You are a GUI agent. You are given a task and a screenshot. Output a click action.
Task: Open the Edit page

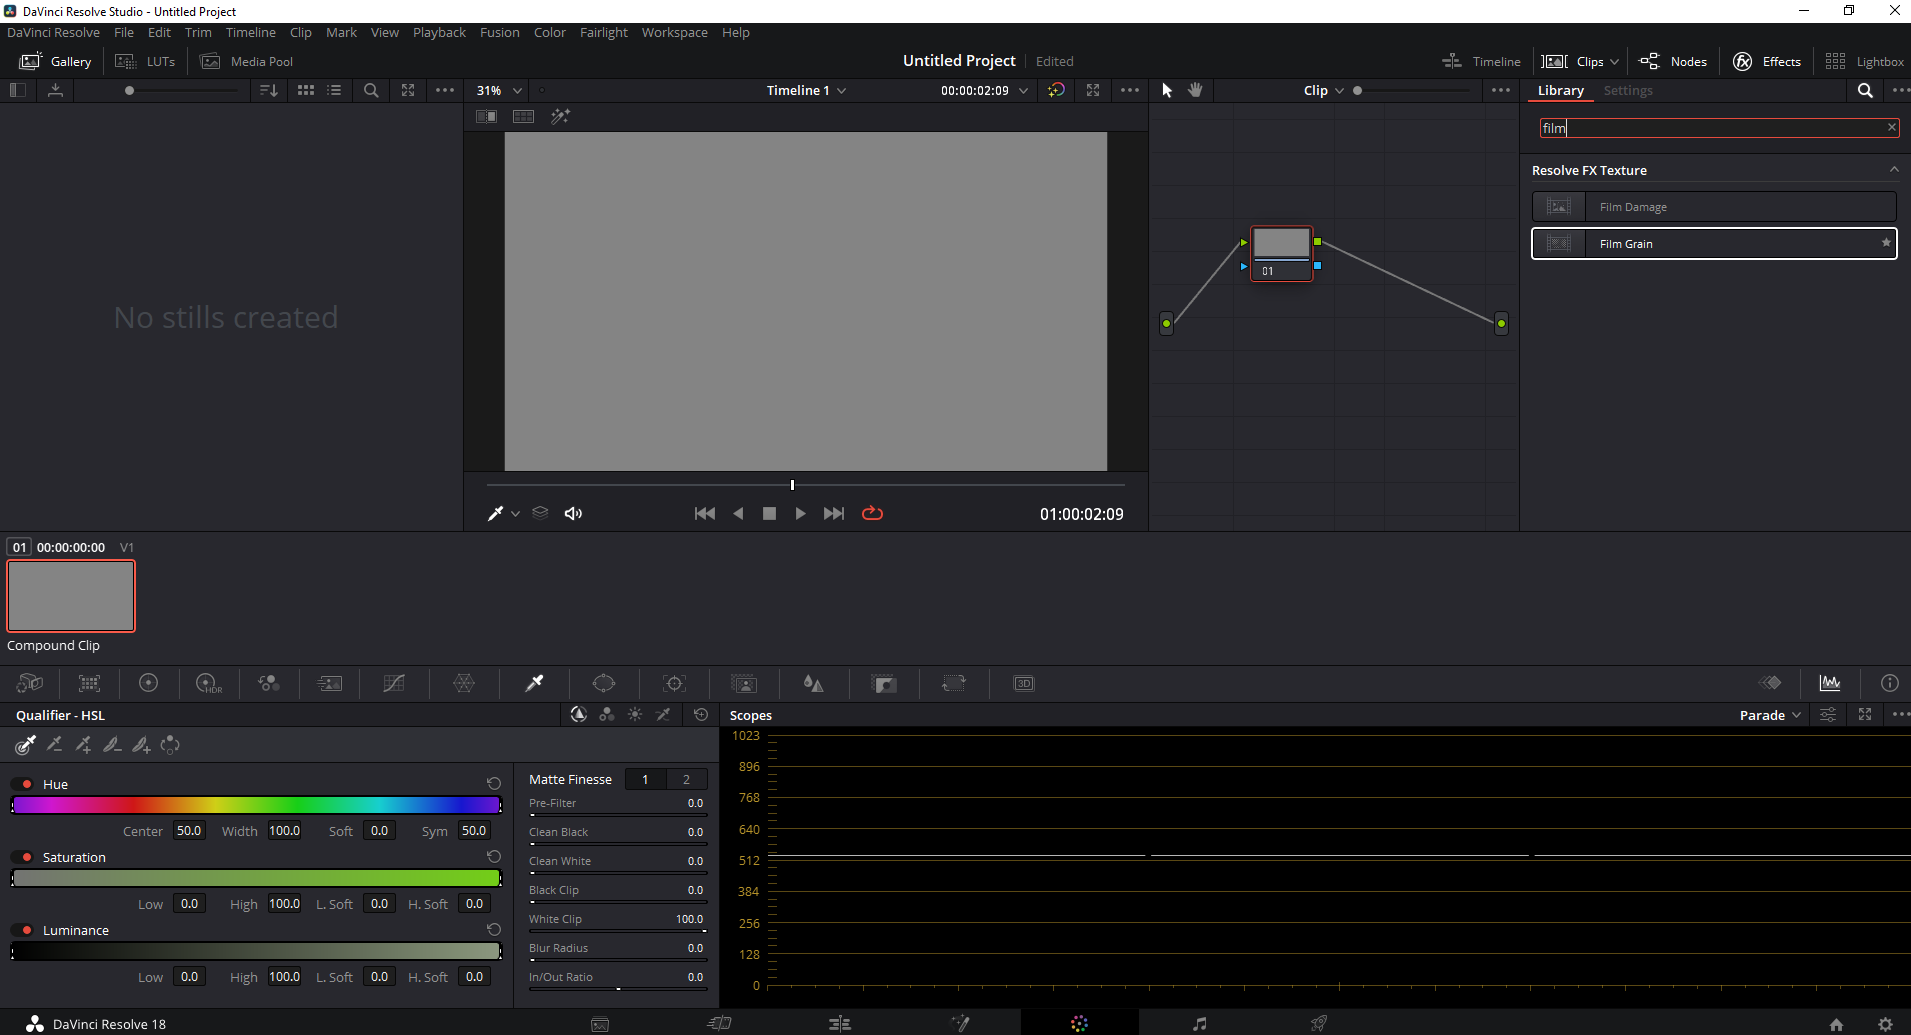tap(840, 1022)
